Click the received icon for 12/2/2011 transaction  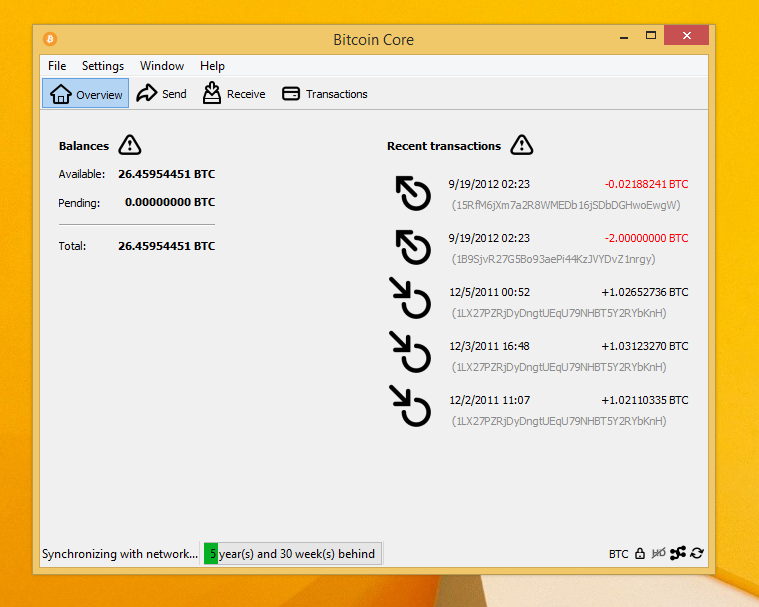pyautogui.click(x=410, y=406)
